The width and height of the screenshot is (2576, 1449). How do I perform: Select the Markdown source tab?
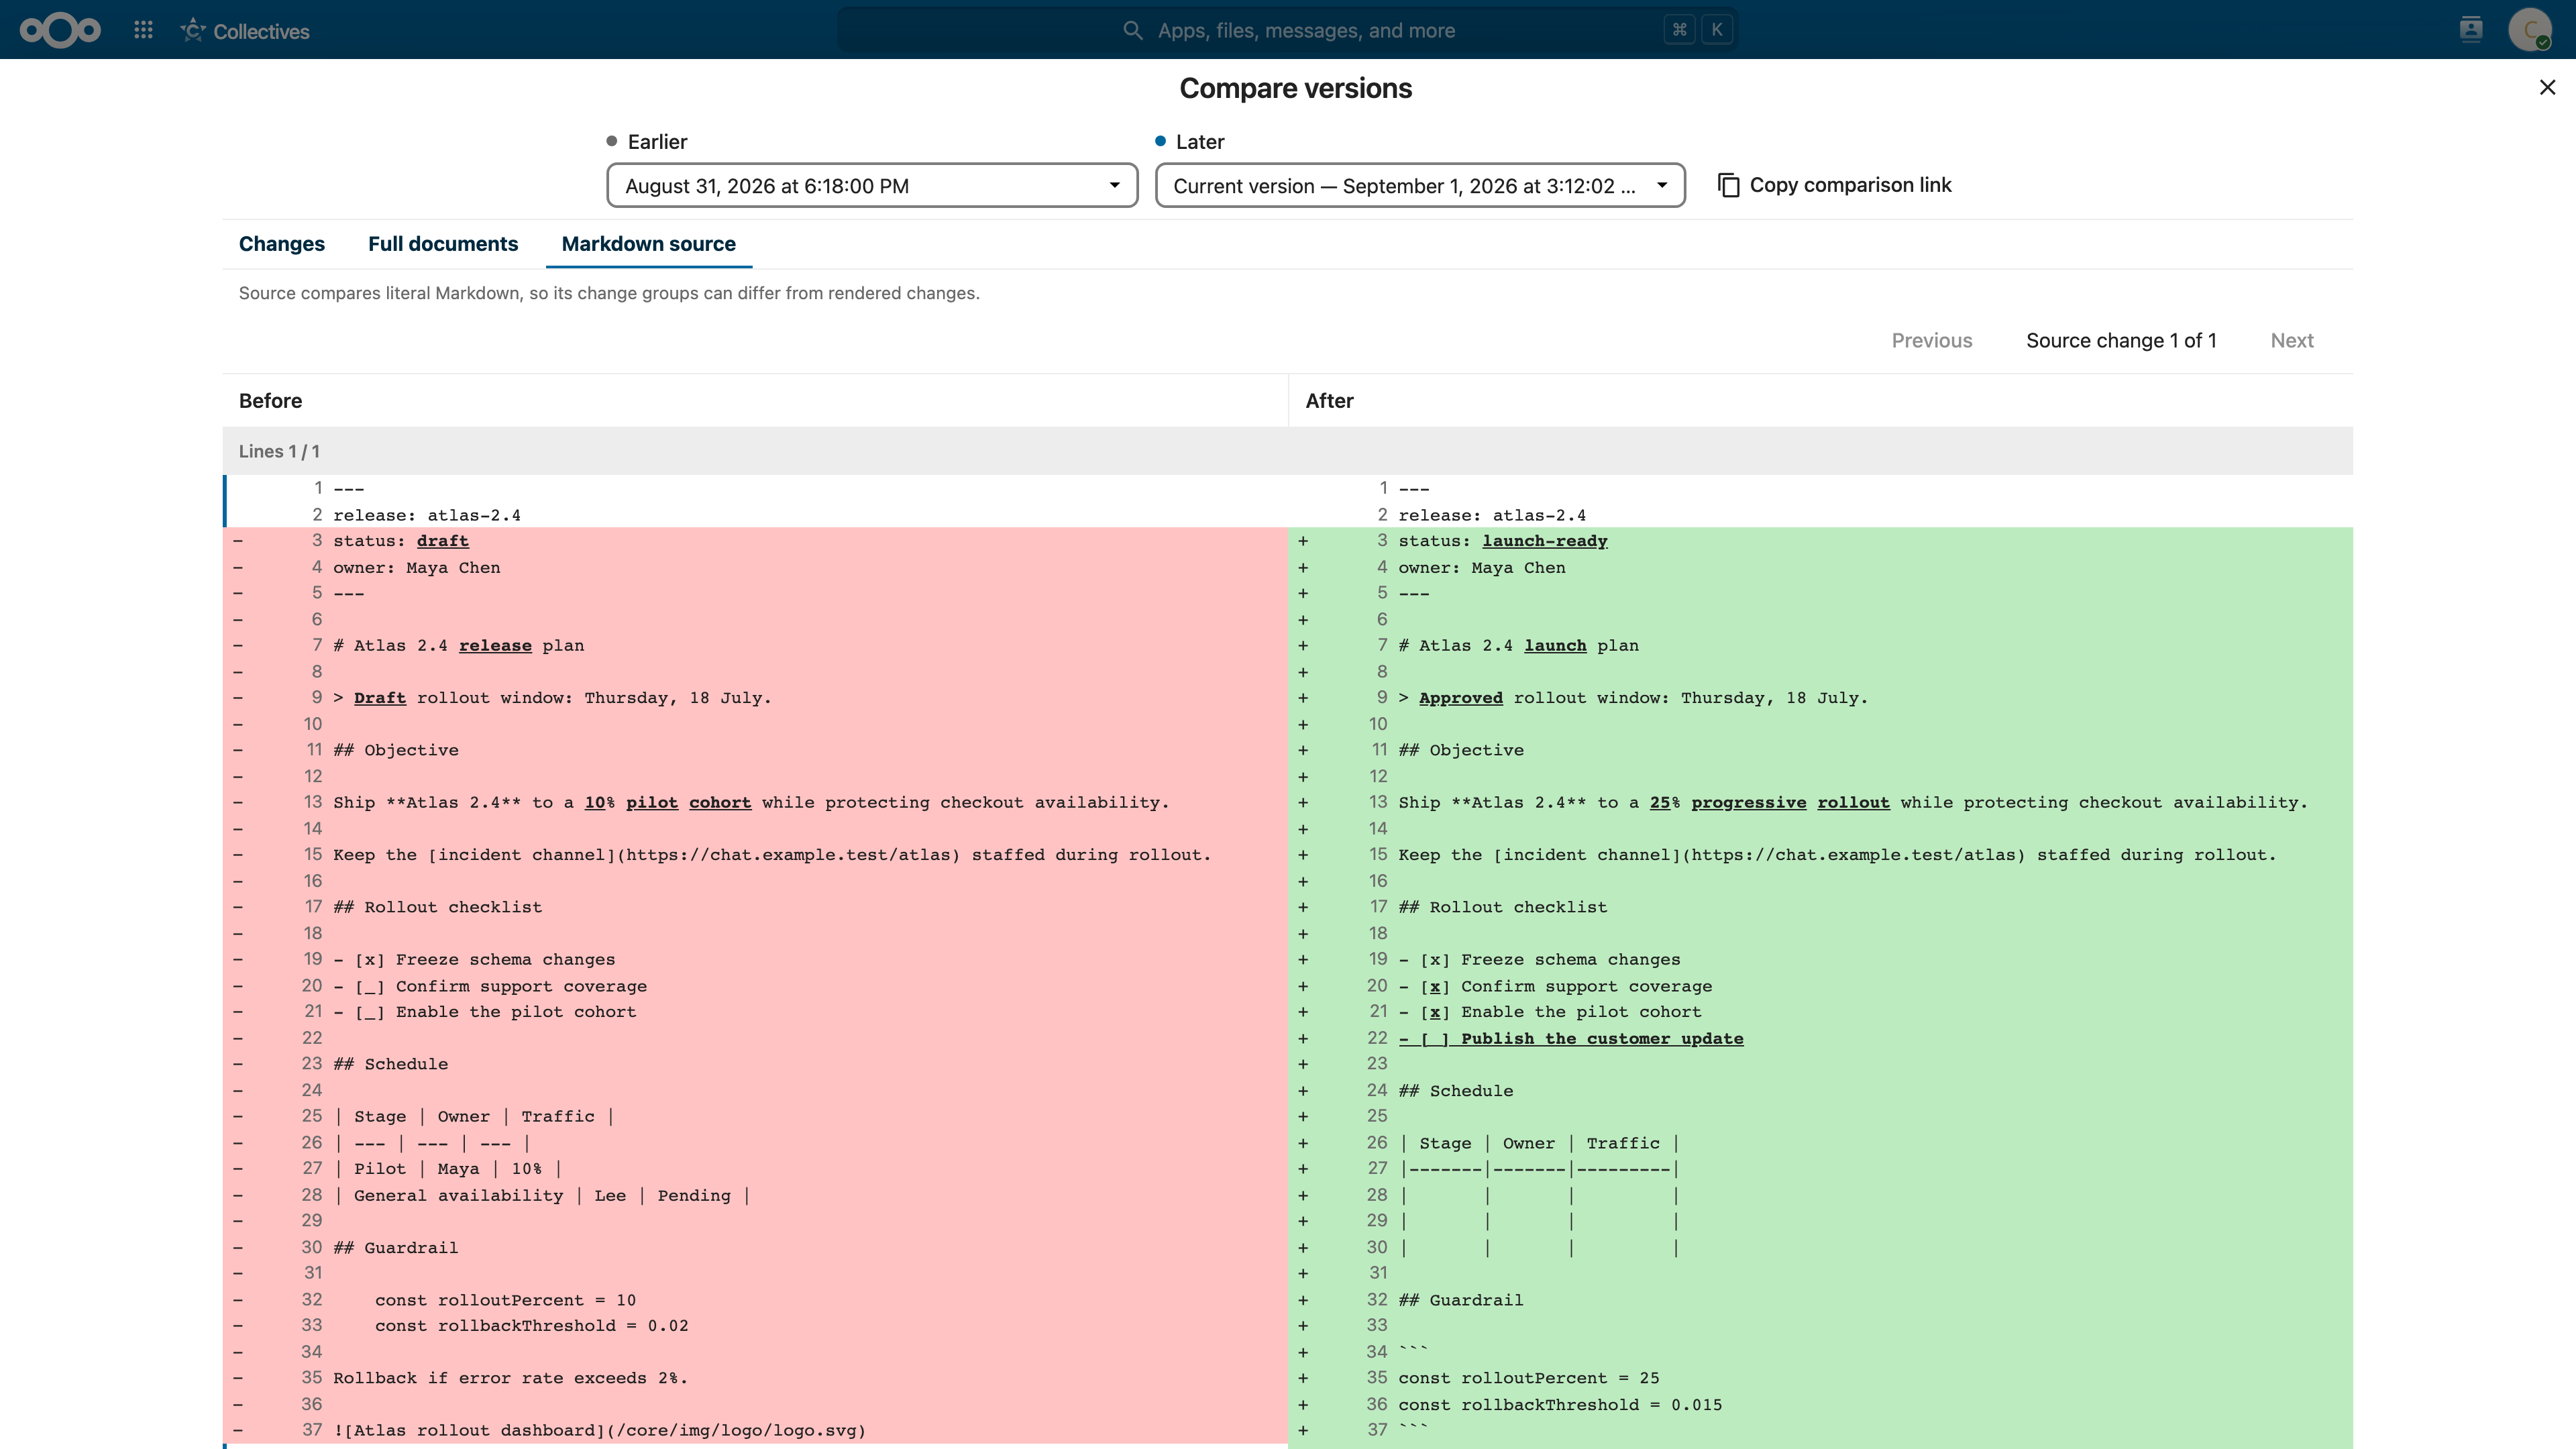[x=649, y=244]
